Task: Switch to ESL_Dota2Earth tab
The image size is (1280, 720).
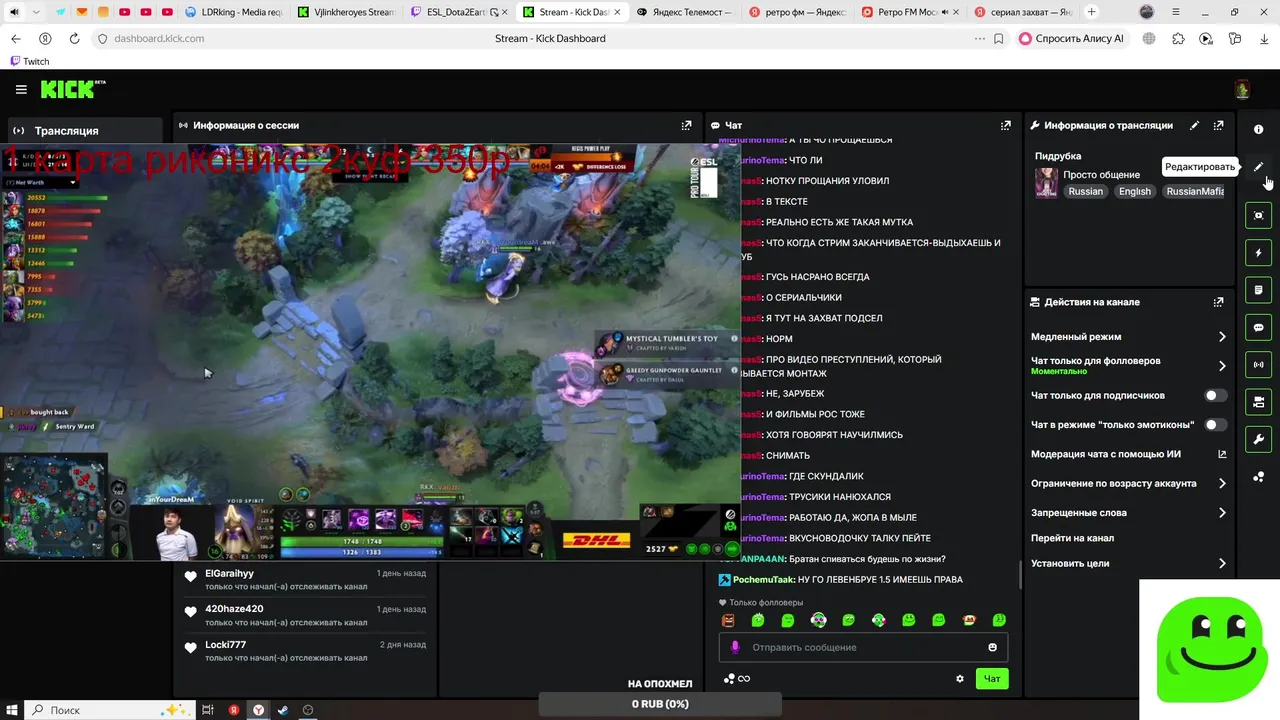Action: 460,12
